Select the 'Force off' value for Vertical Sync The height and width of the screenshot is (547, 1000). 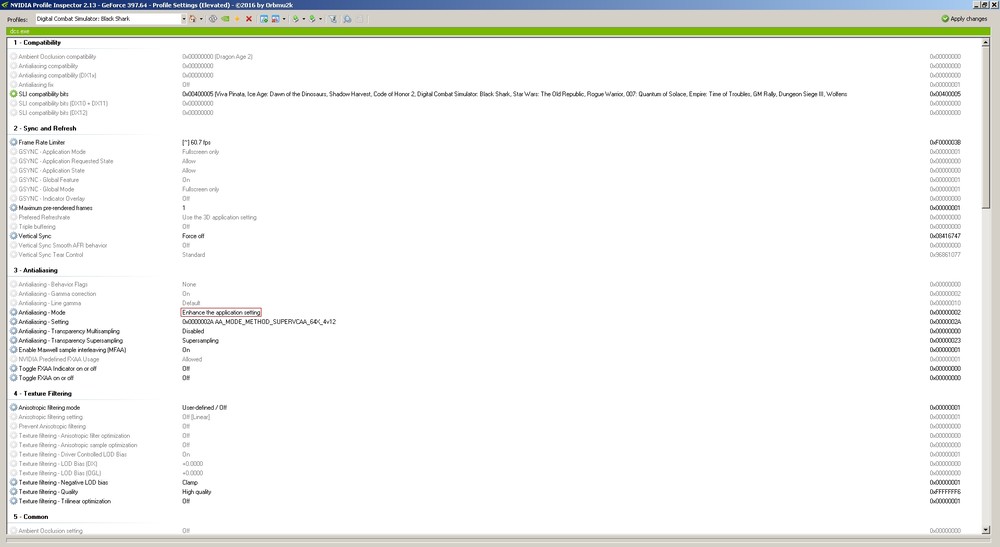193,236
